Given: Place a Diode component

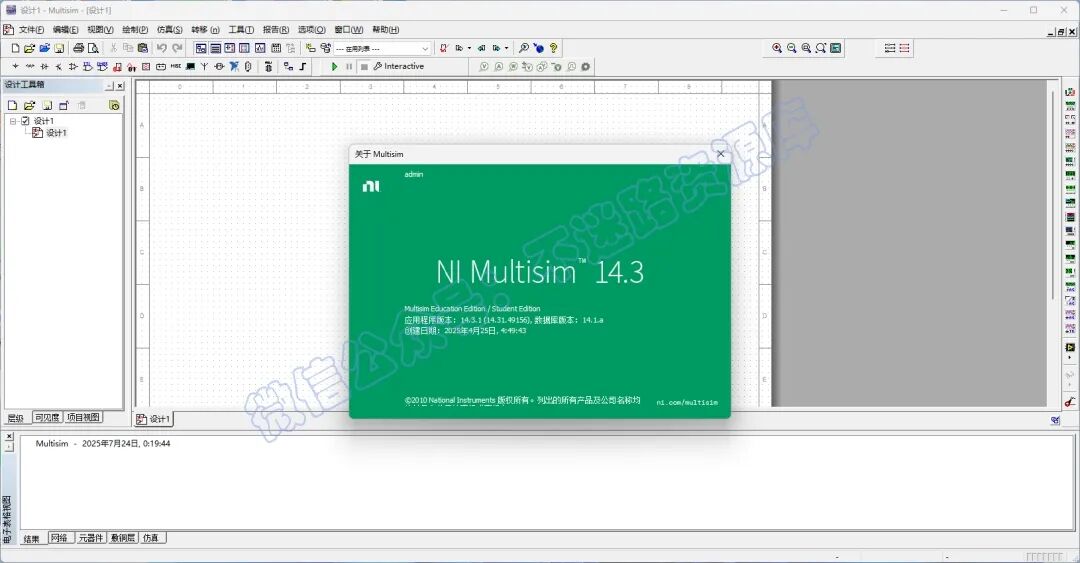Looking at the screenshot, I should [x=45, y=67].
